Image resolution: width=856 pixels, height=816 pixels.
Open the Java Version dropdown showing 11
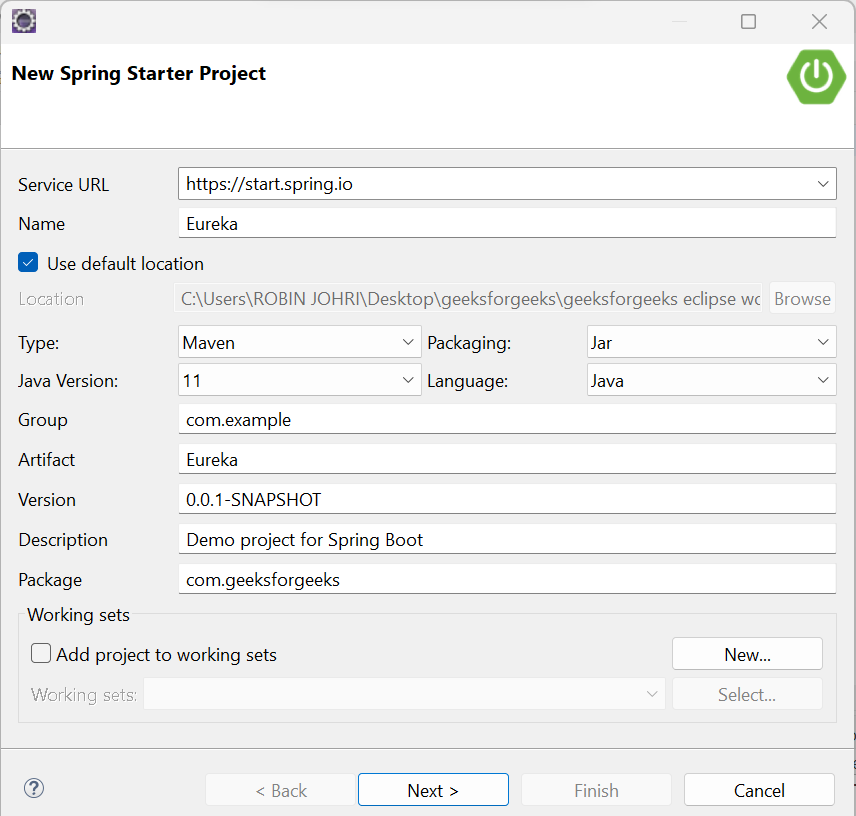tap(299, 380)
